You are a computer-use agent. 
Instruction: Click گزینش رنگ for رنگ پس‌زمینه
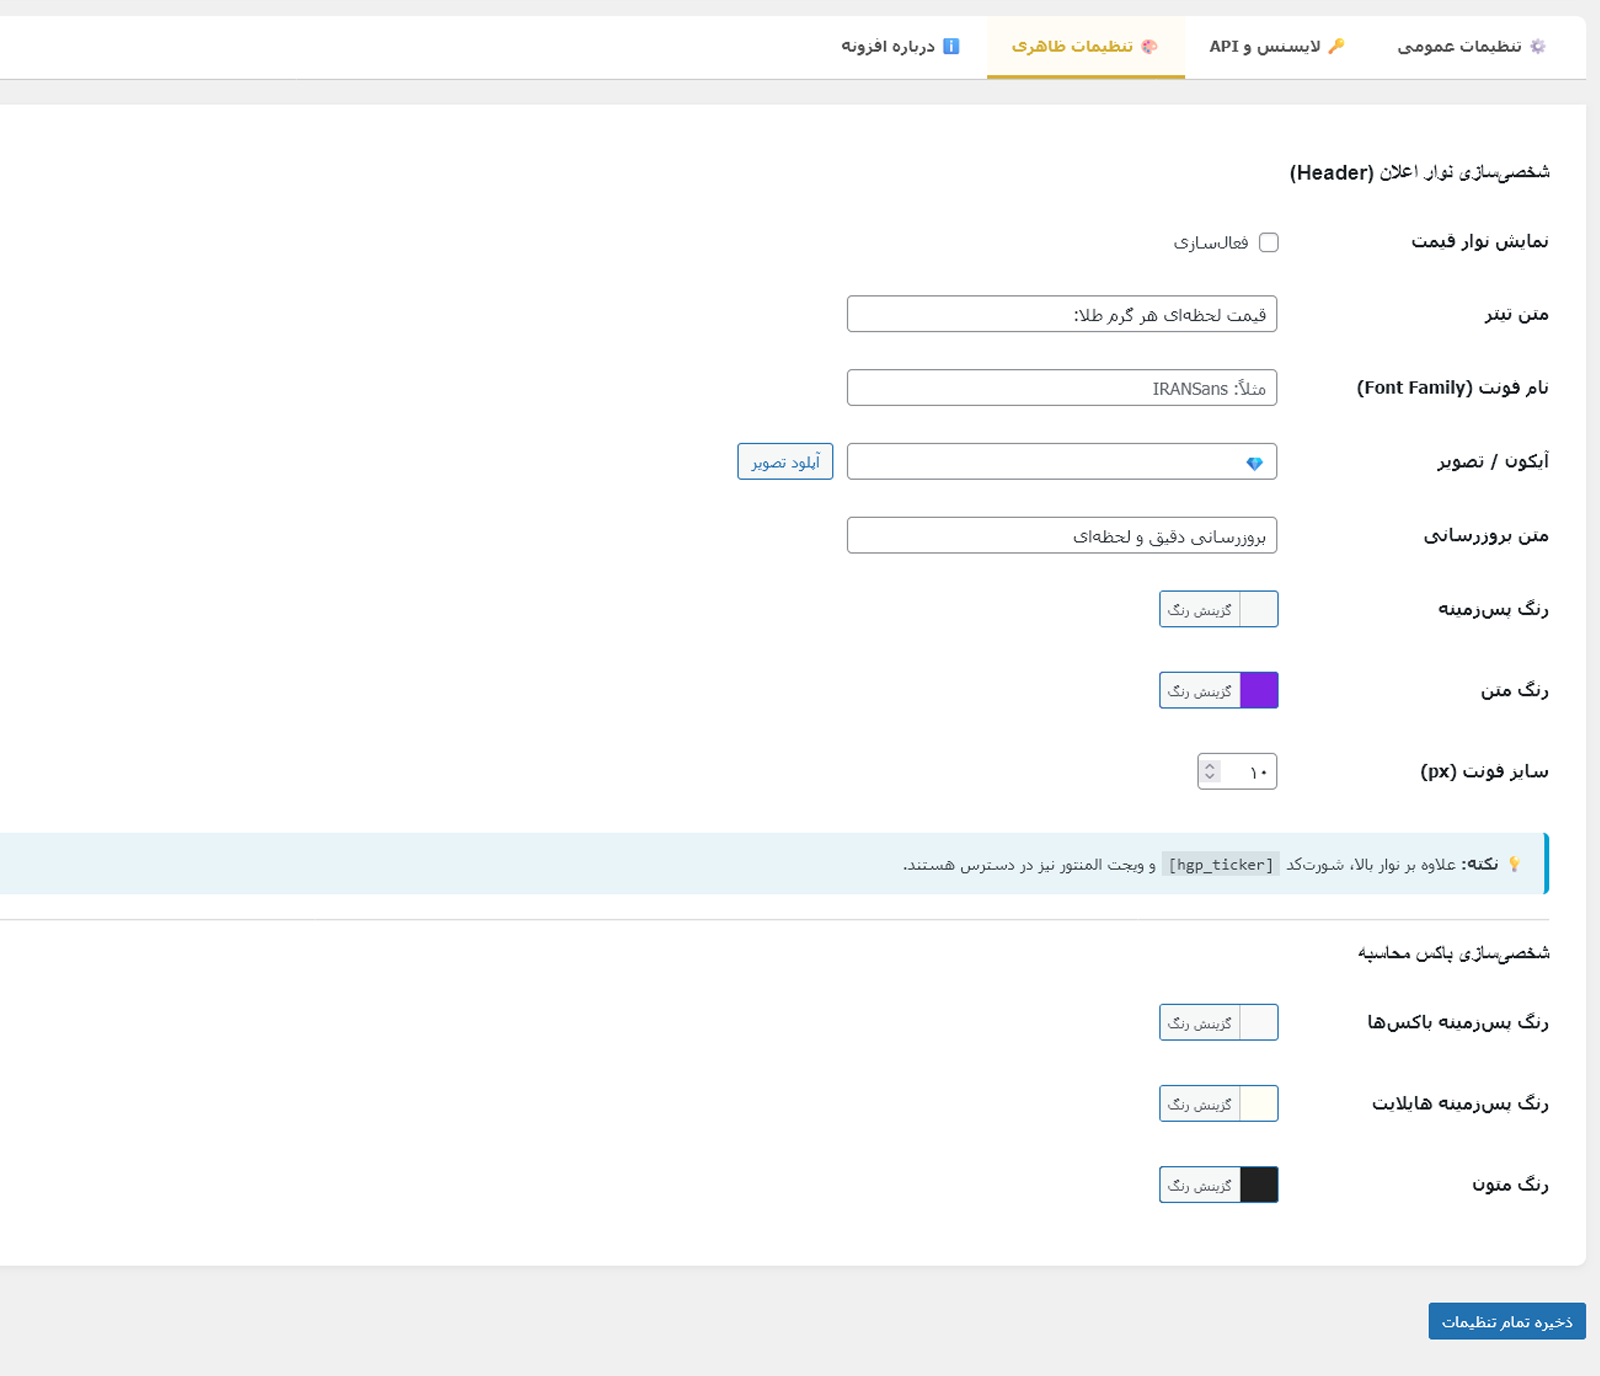[1200, 609]
